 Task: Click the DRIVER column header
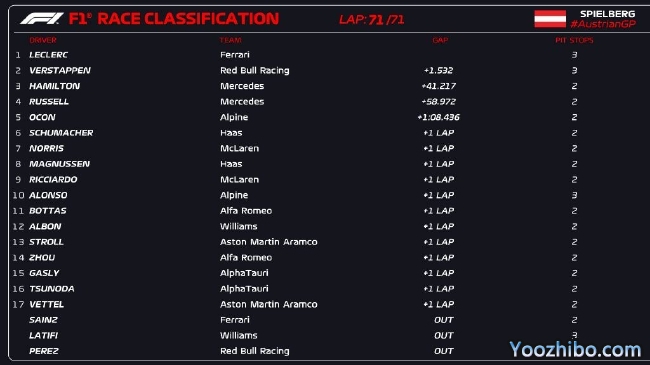(x=43, y=40)
